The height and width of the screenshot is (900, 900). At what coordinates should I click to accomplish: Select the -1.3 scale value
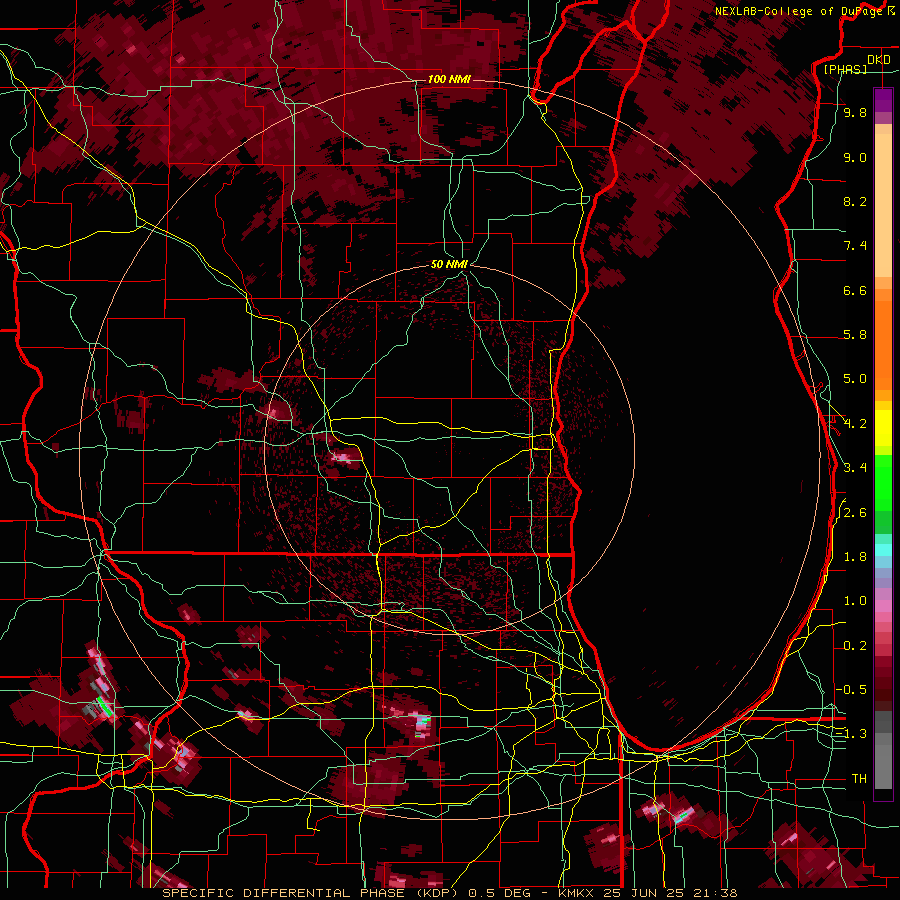[851, 735]
